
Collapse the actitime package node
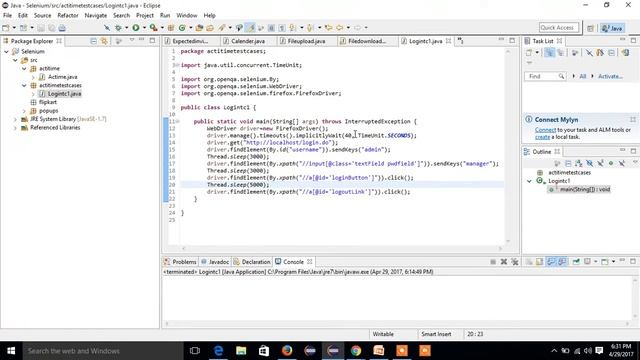24,69
